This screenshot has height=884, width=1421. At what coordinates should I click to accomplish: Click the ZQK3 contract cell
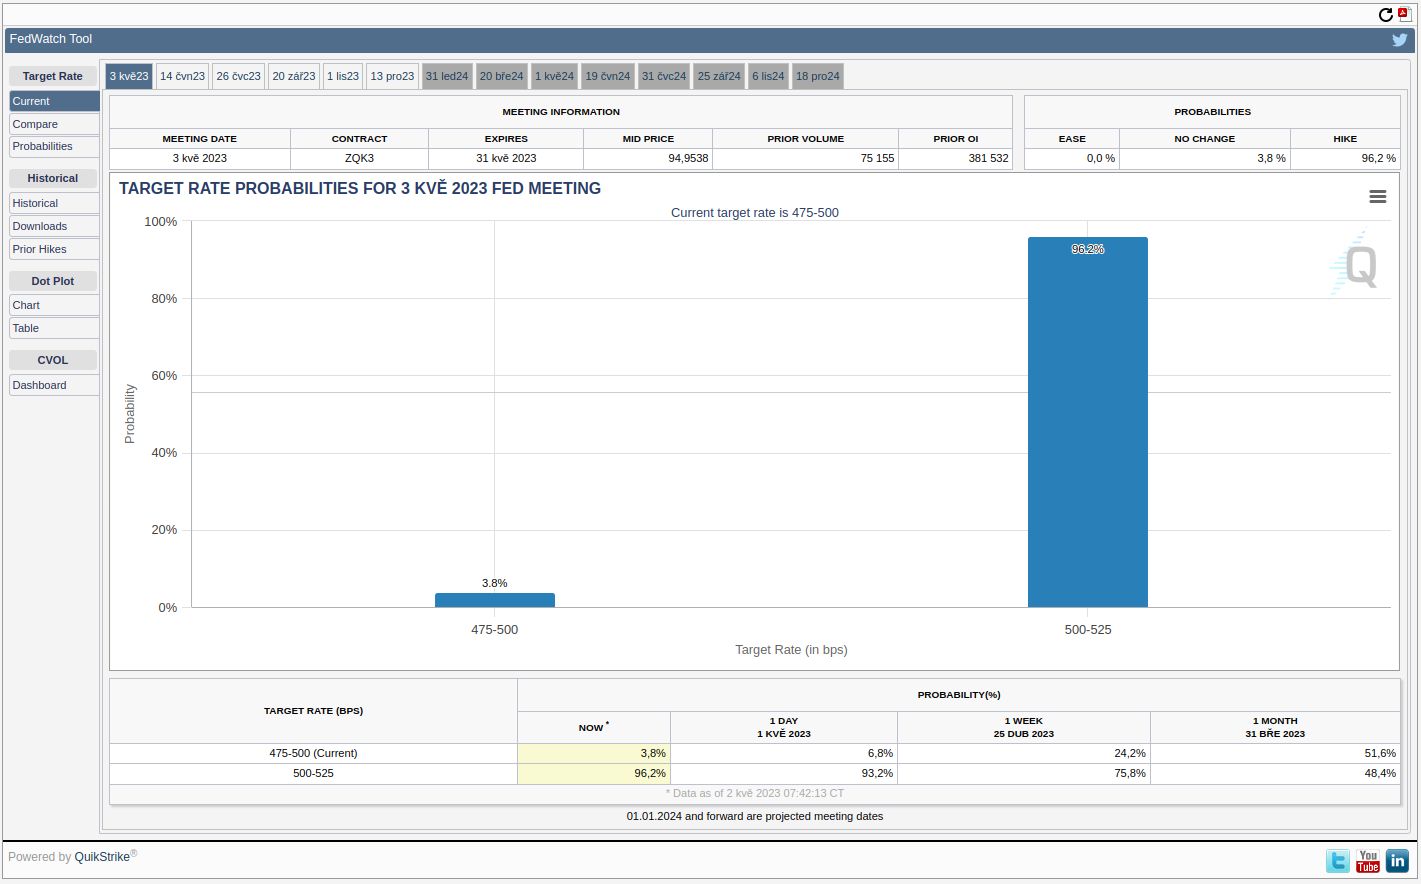pos(359,158)
